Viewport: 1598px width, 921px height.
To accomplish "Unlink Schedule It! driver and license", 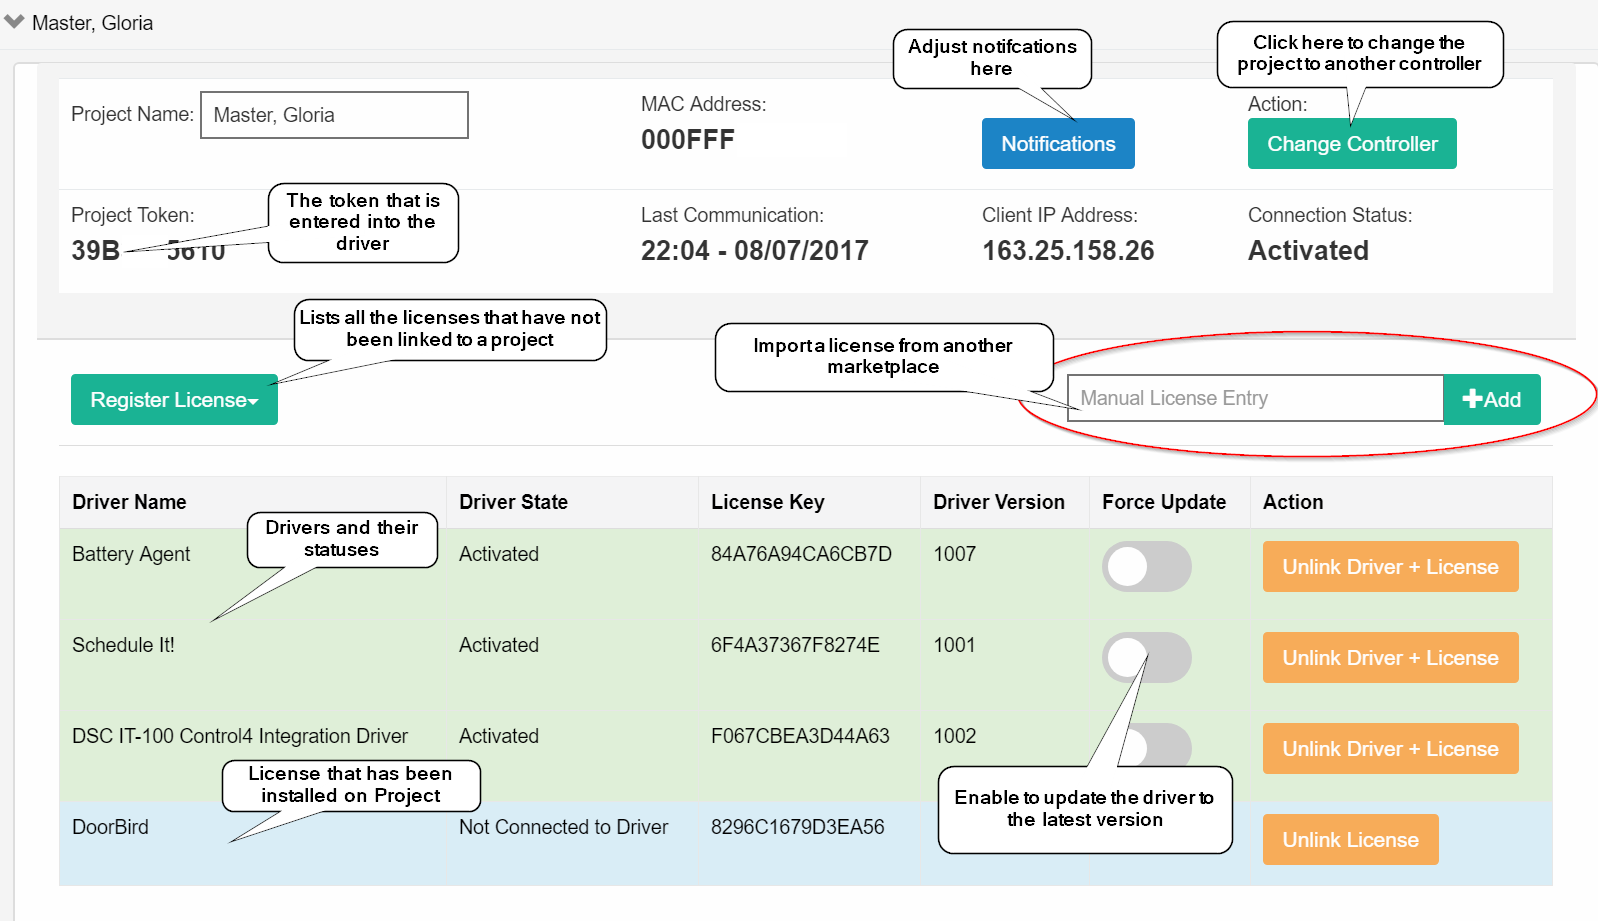I will coord(1390,658).
